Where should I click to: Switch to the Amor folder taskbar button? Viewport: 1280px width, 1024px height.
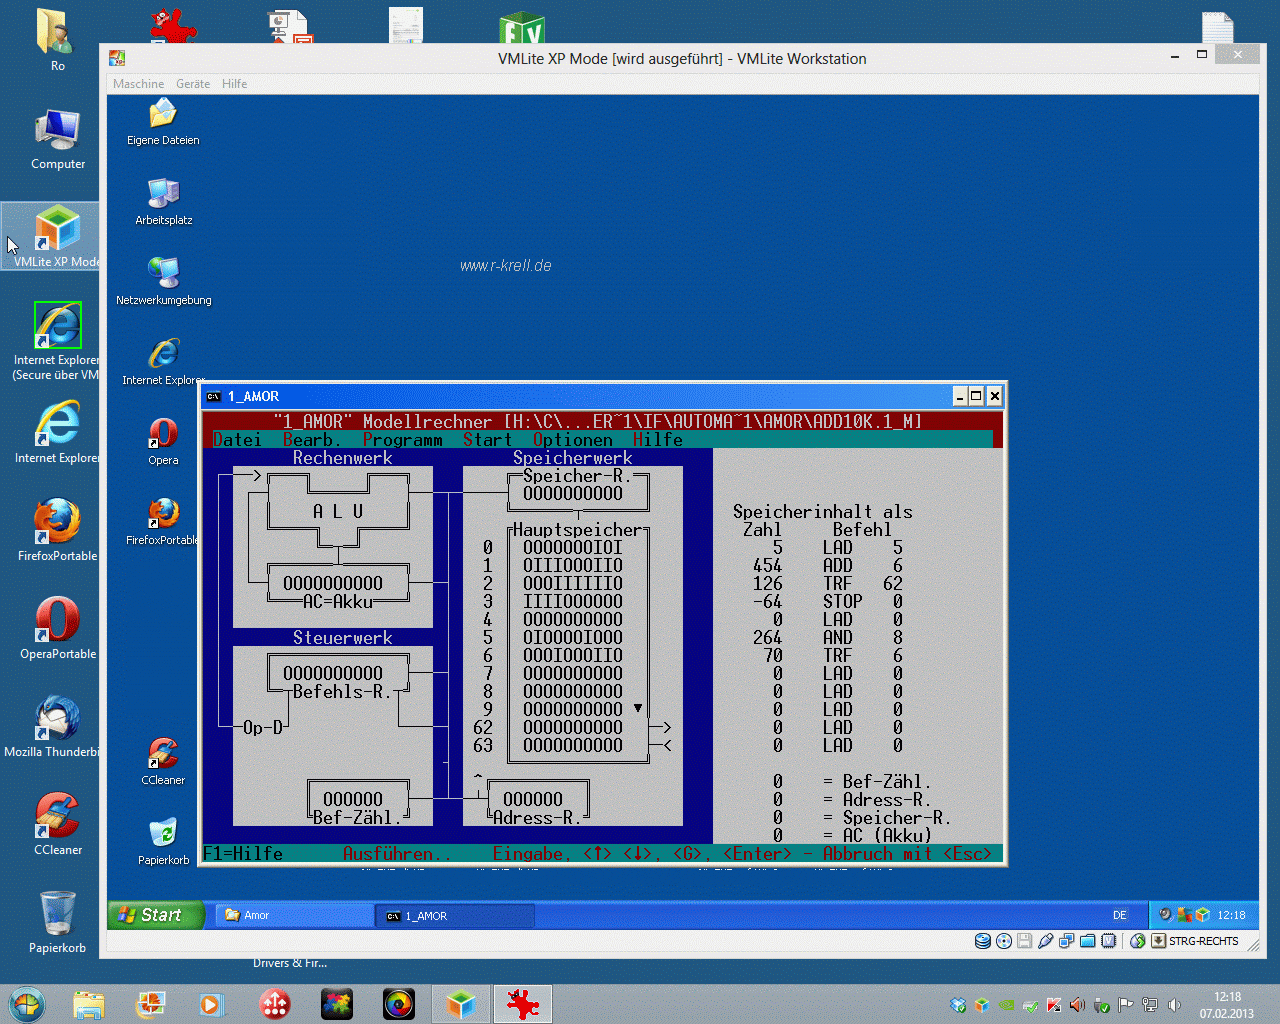click(x=292, y=915)
